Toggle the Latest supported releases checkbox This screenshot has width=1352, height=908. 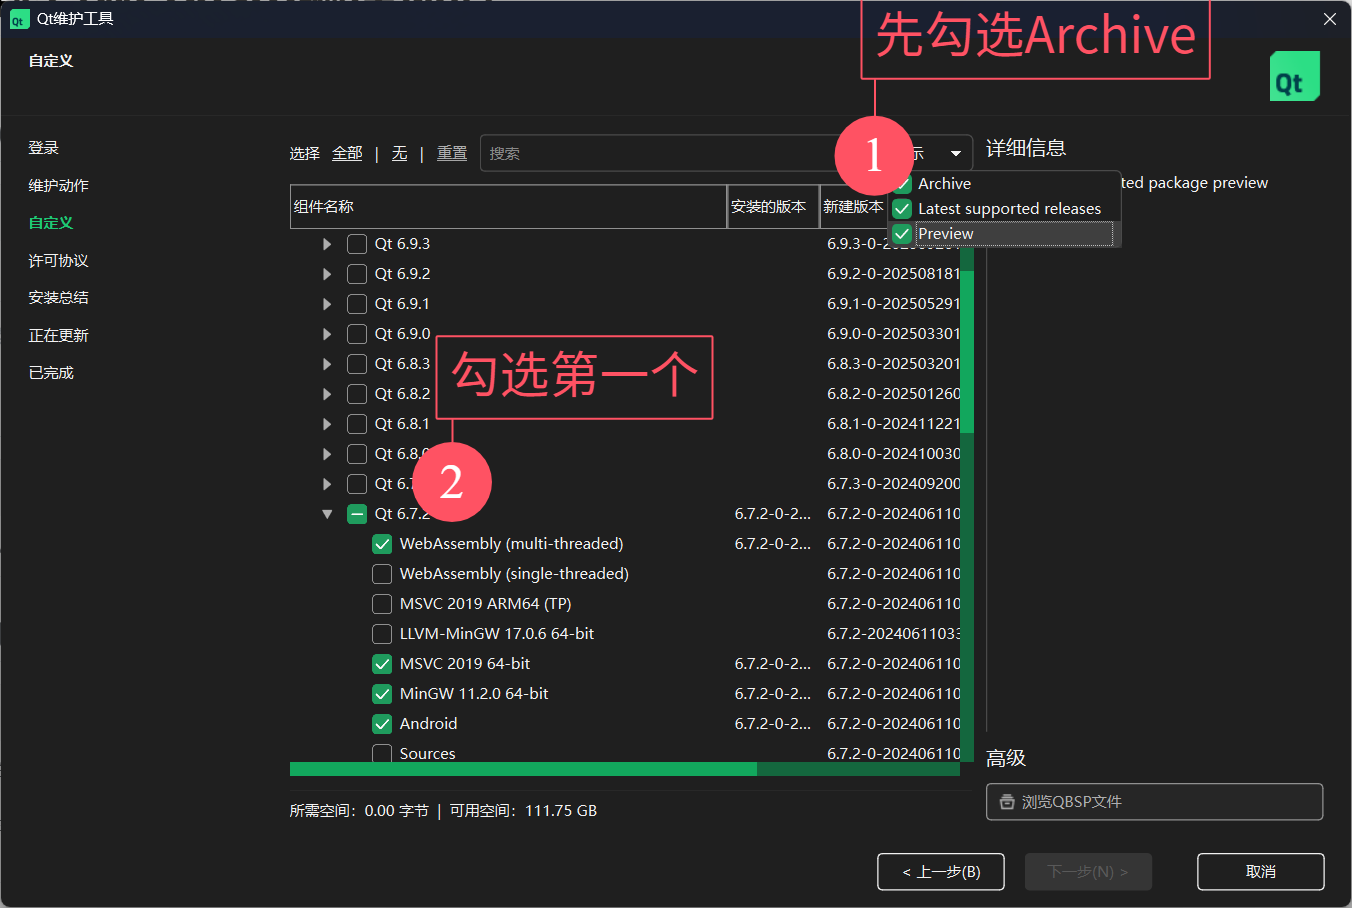coord(902,209)
